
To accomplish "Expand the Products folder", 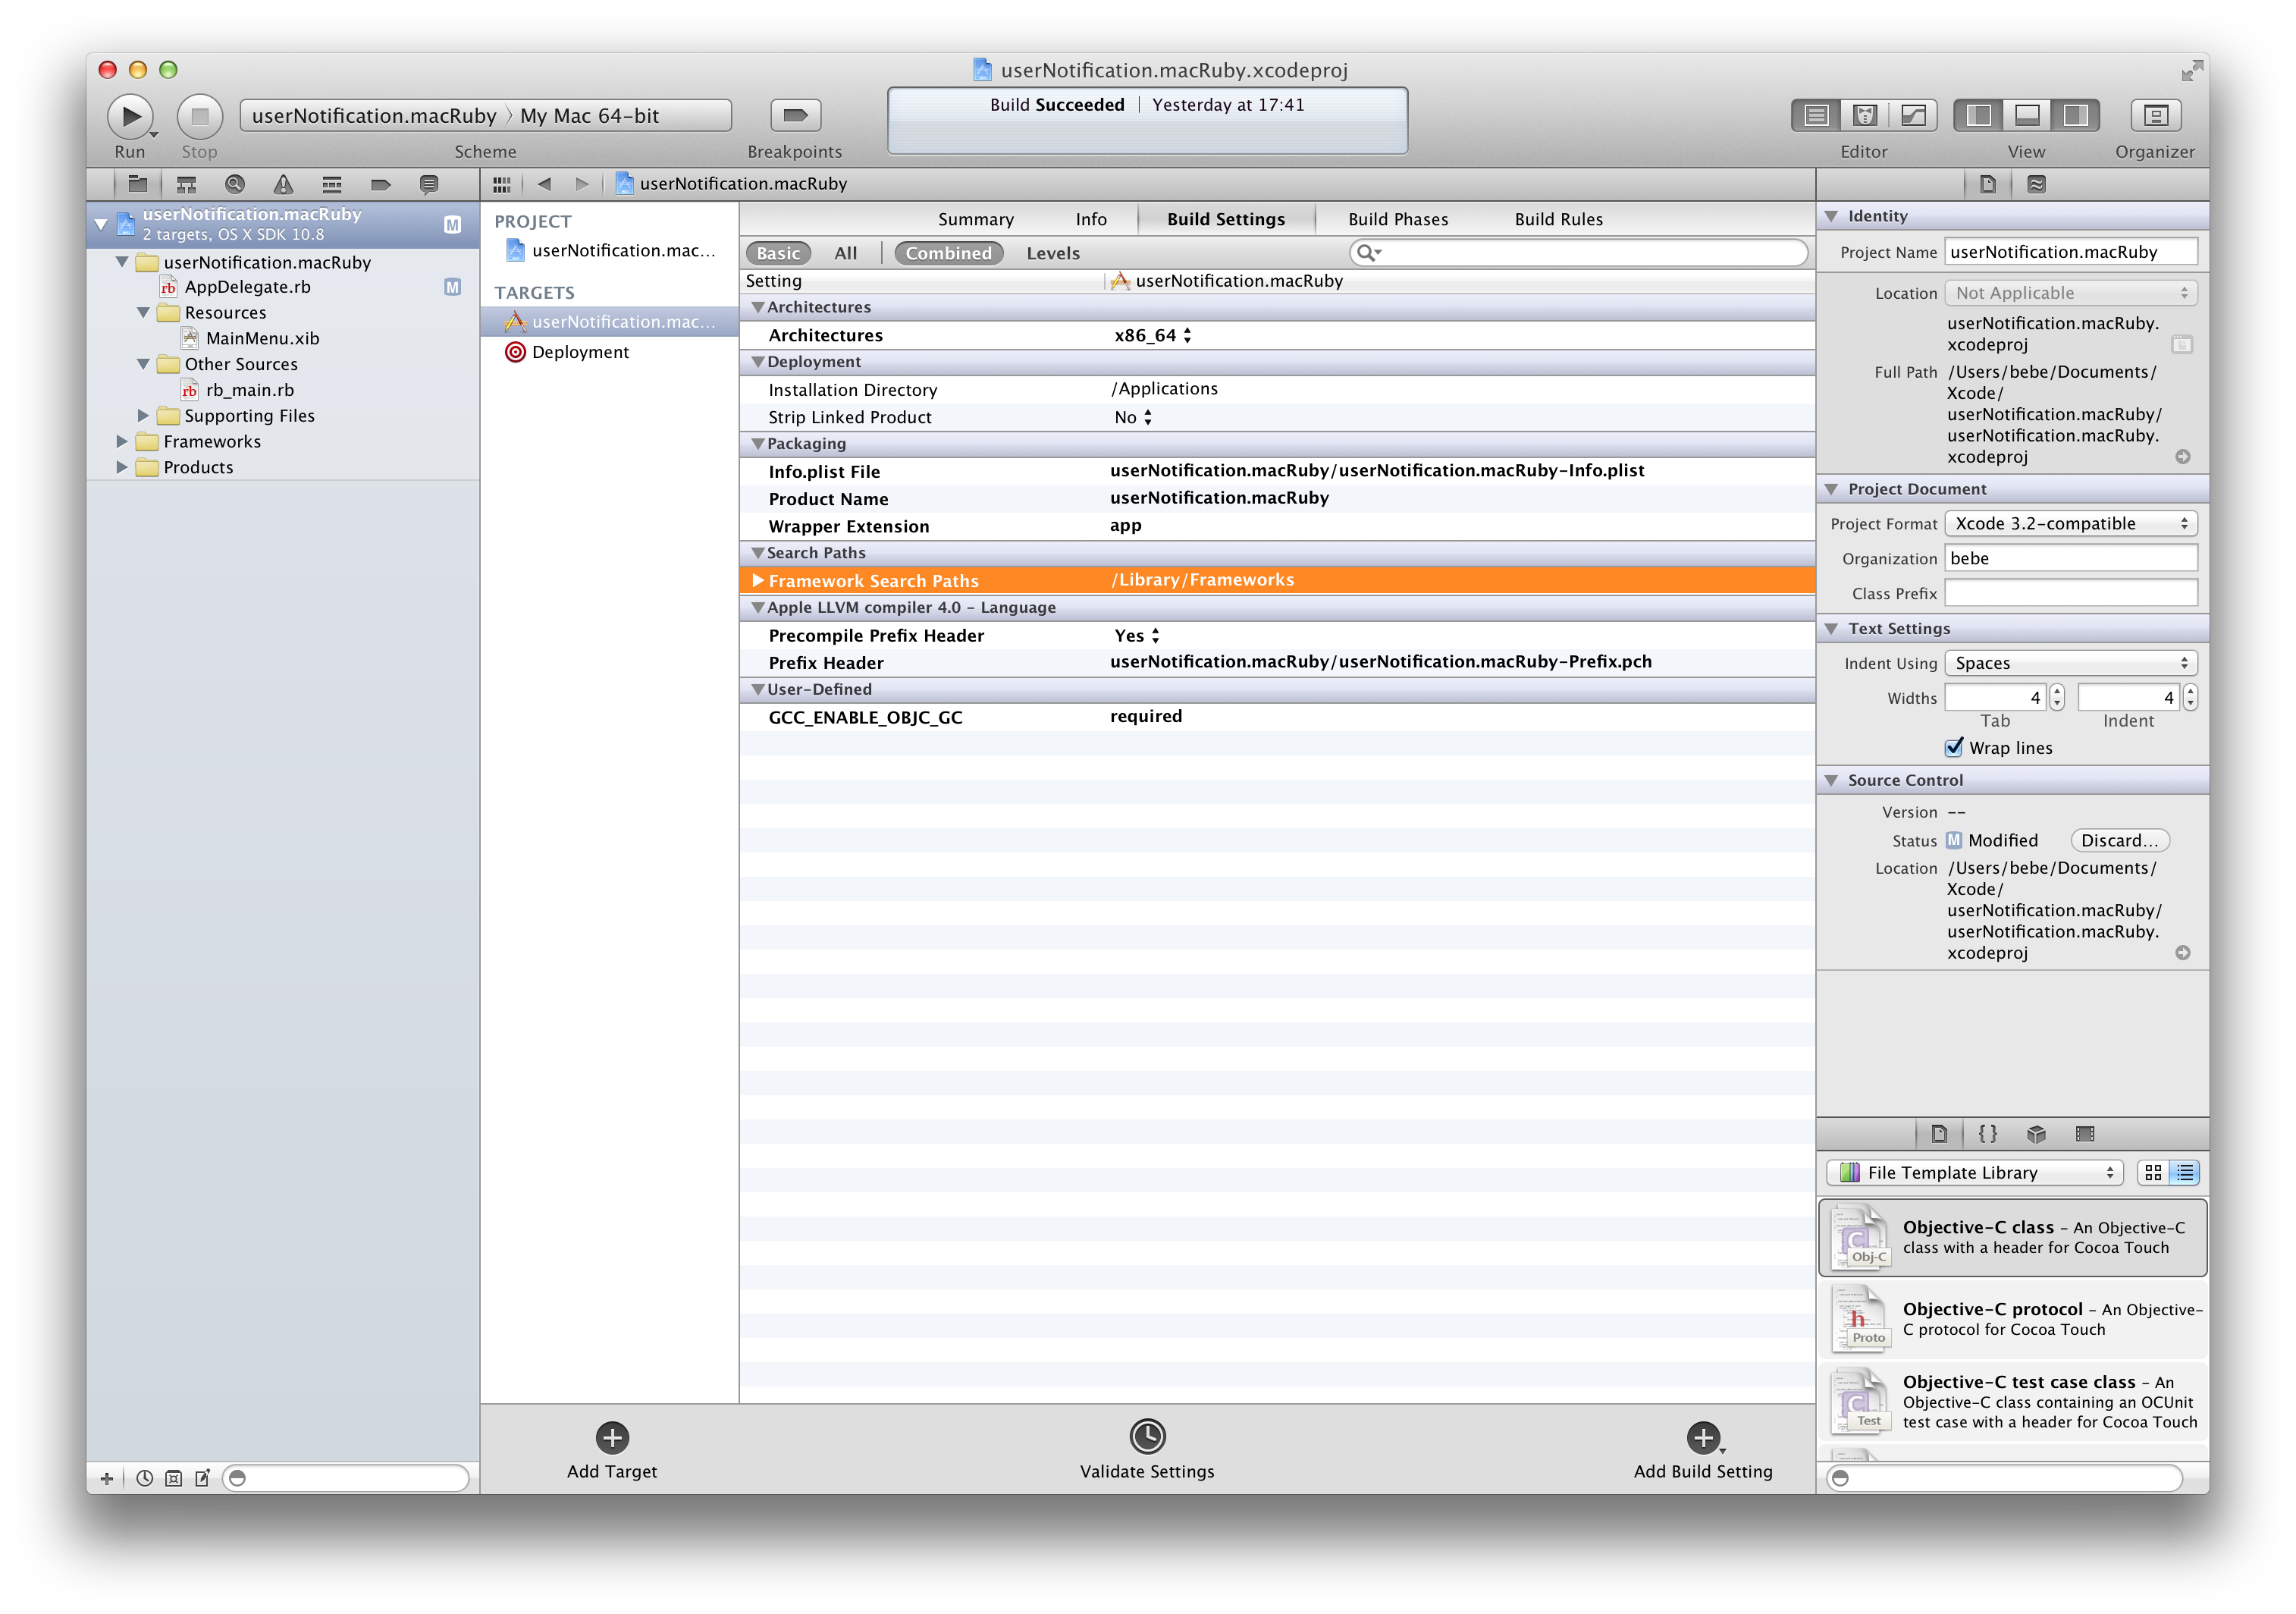I will pos(122,467).
